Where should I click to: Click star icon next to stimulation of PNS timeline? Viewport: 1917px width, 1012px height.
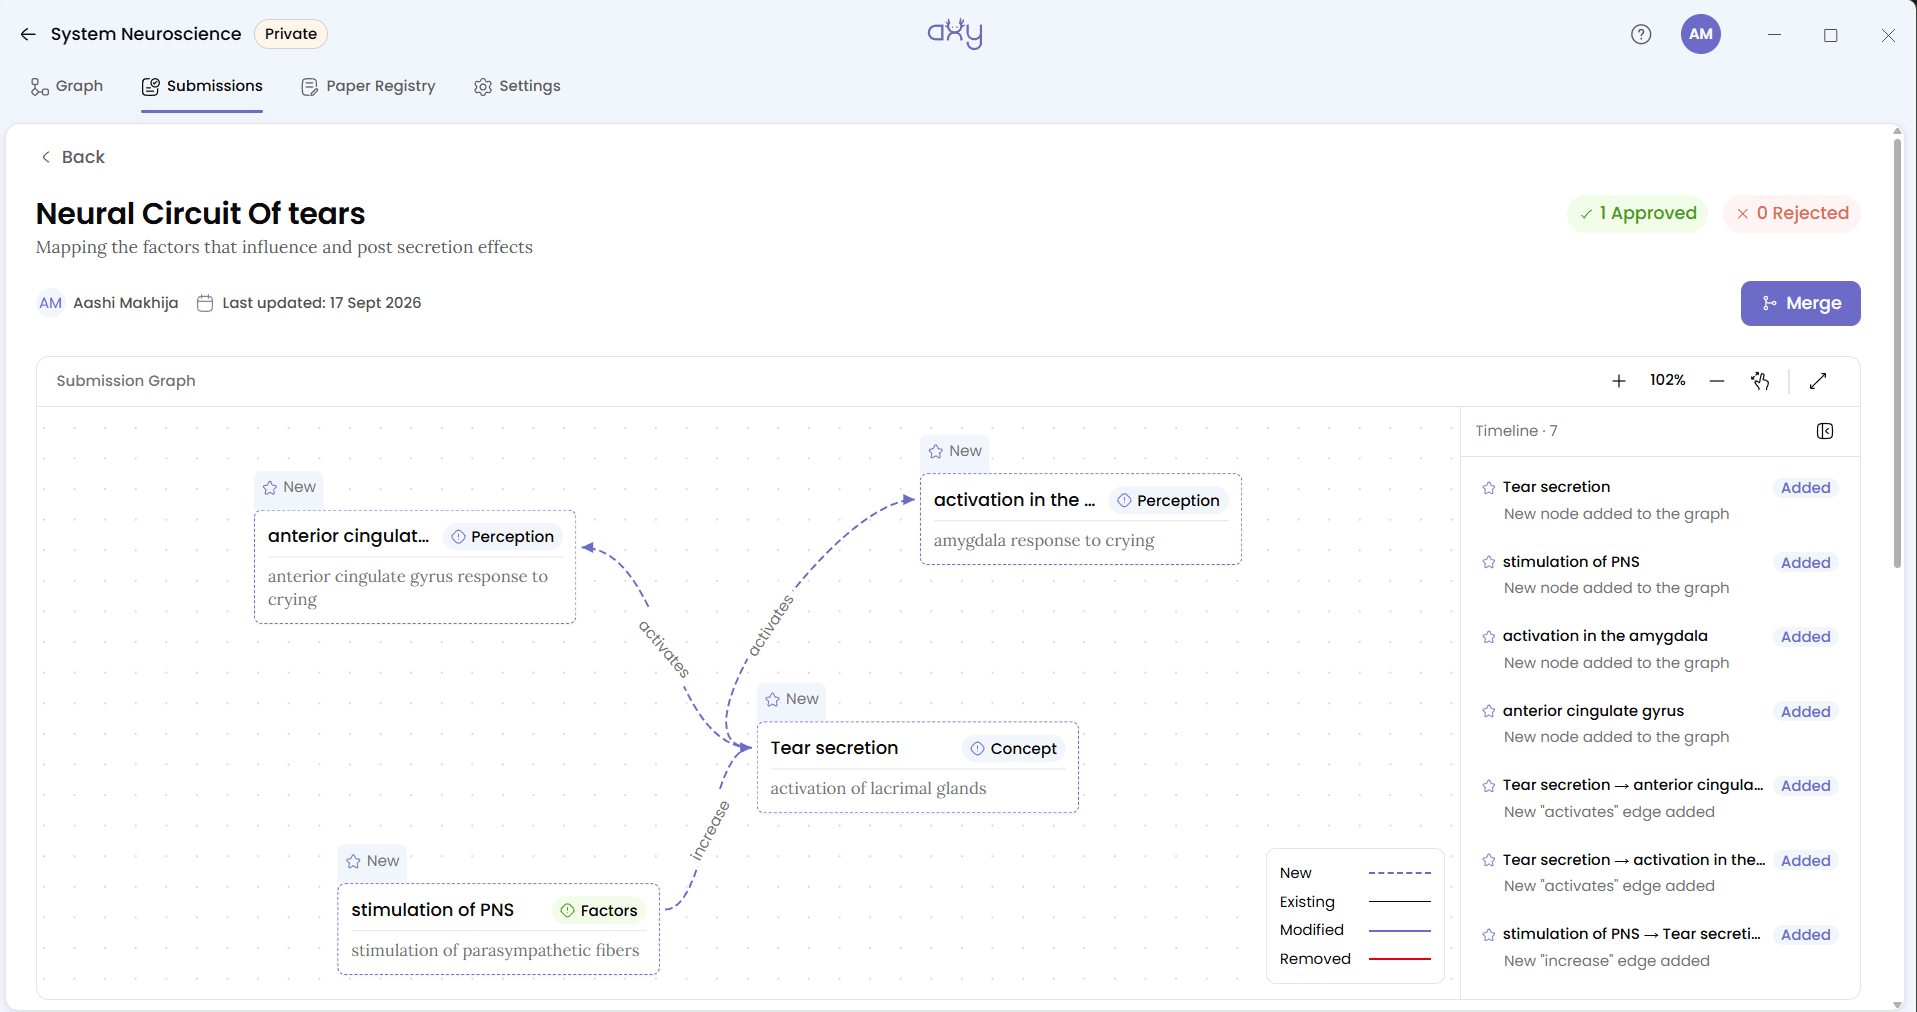pyautogui.click(x=1489, y=563)
